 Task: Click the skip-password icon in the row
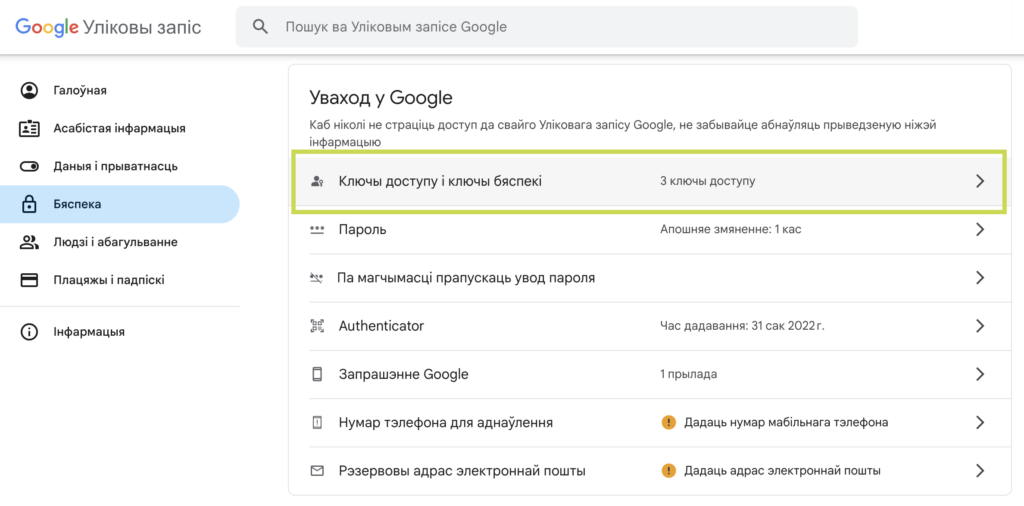tap(316, 278)
